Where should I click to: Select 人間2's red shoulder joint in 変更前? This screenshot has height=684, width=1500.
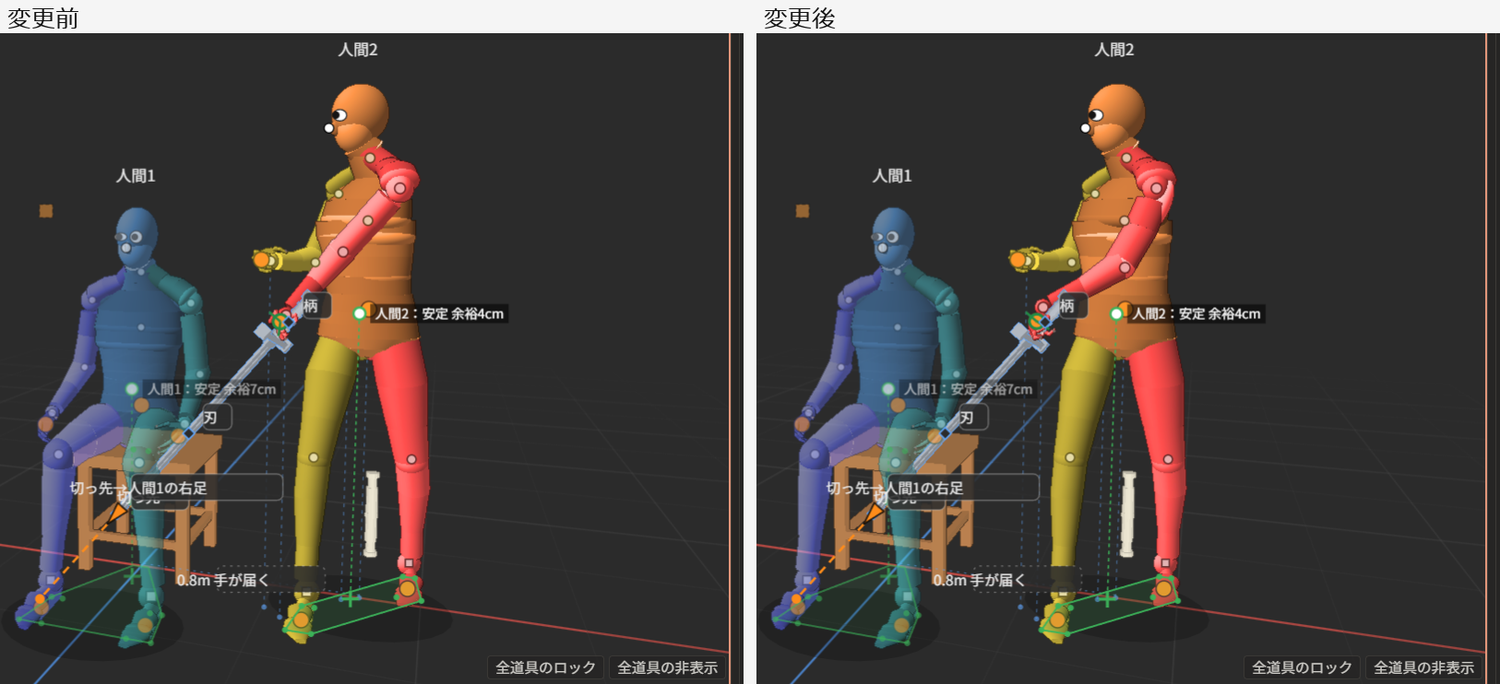[x=400, y=187]
